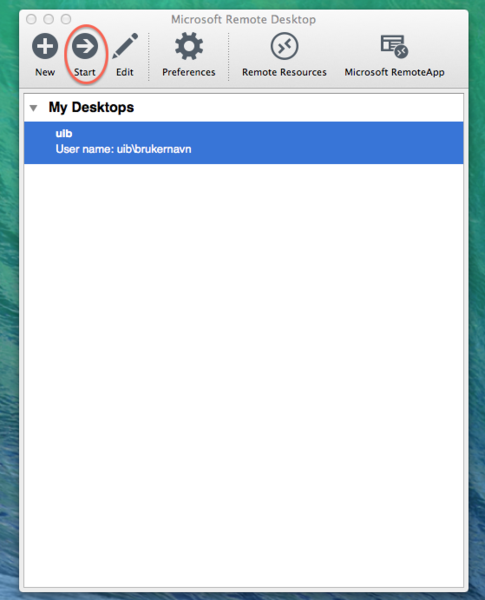
Task: Open Preferences via the gear icon
Action: tap(189, 46)
